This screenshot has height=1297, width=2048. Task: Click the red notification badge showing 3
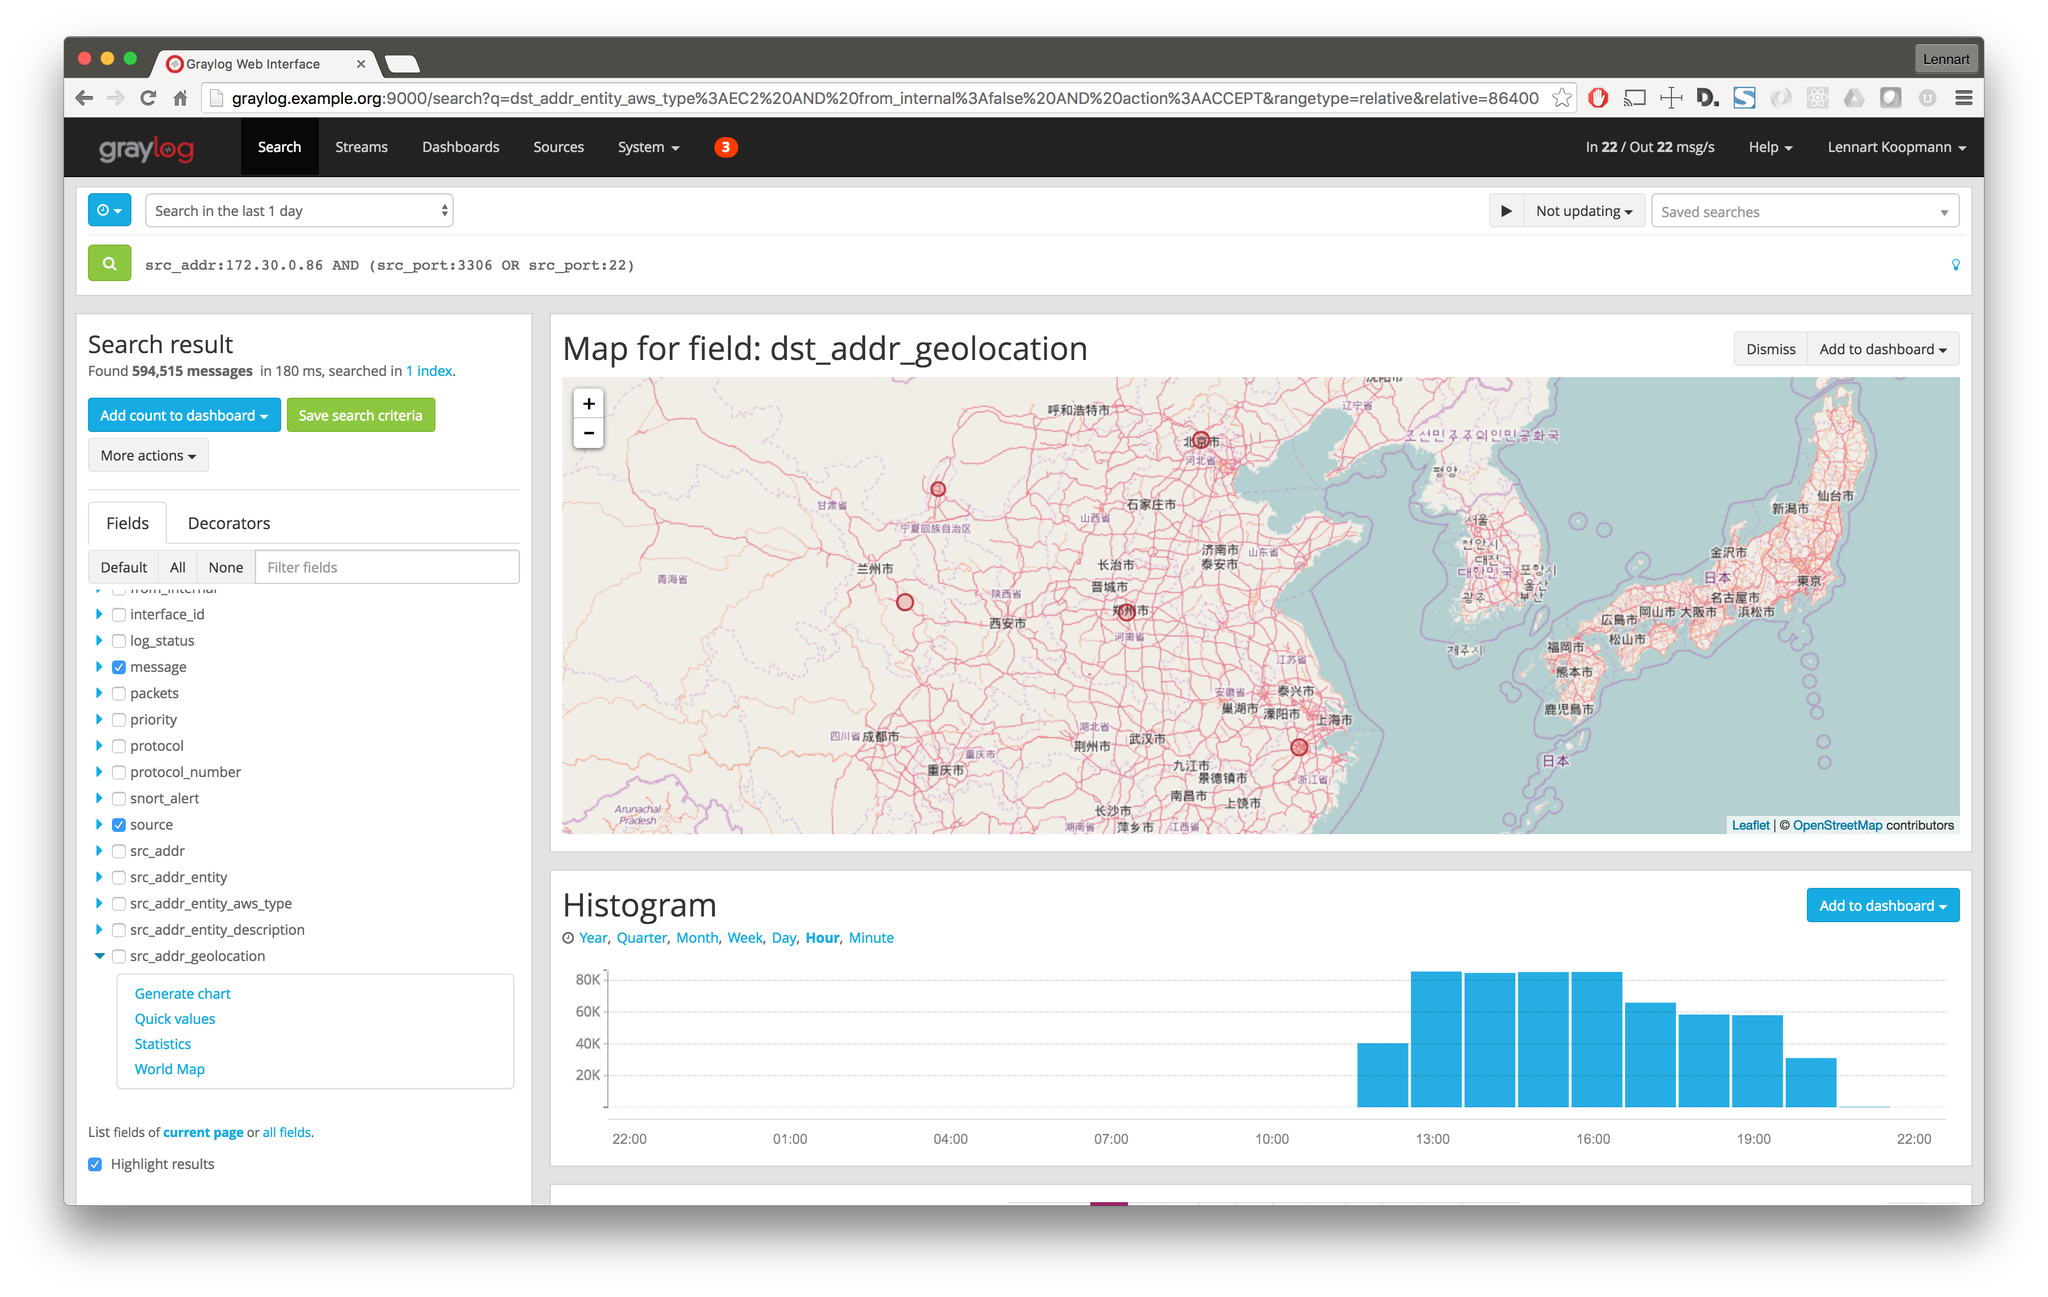726,147
